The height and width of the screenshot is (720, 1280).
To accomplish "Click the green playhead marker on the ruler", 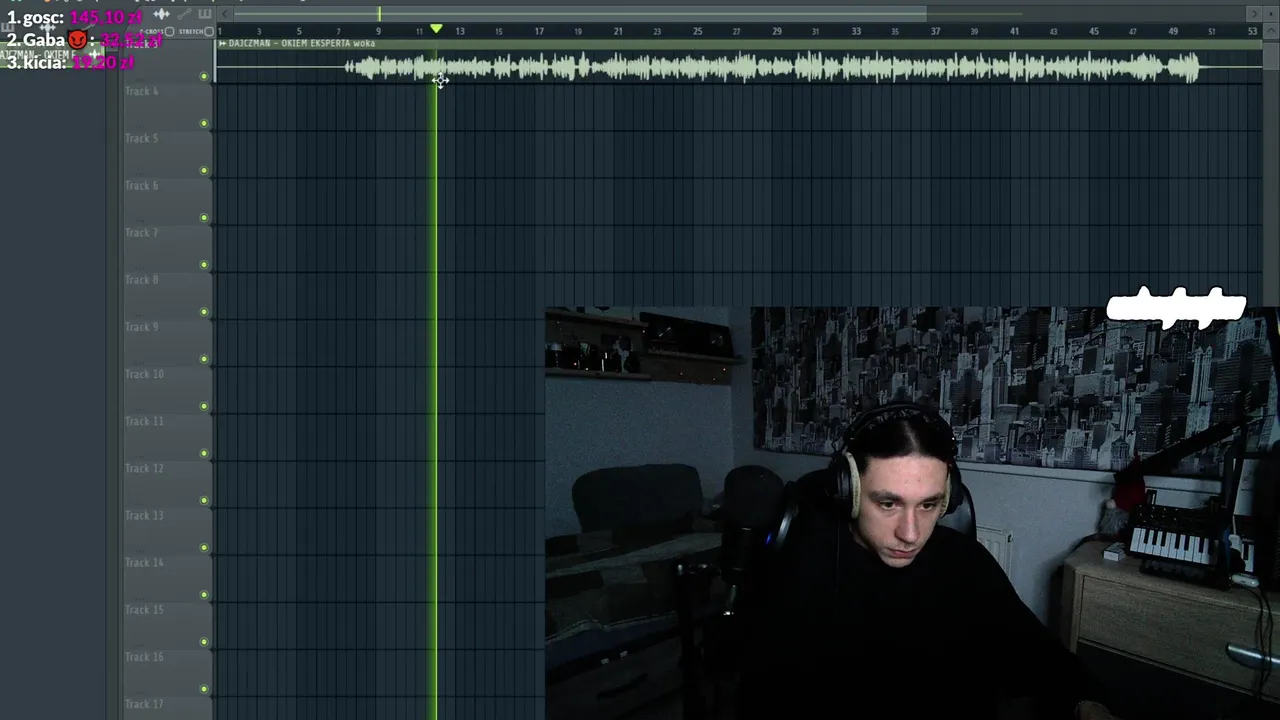I will click(x=436, y=30).
